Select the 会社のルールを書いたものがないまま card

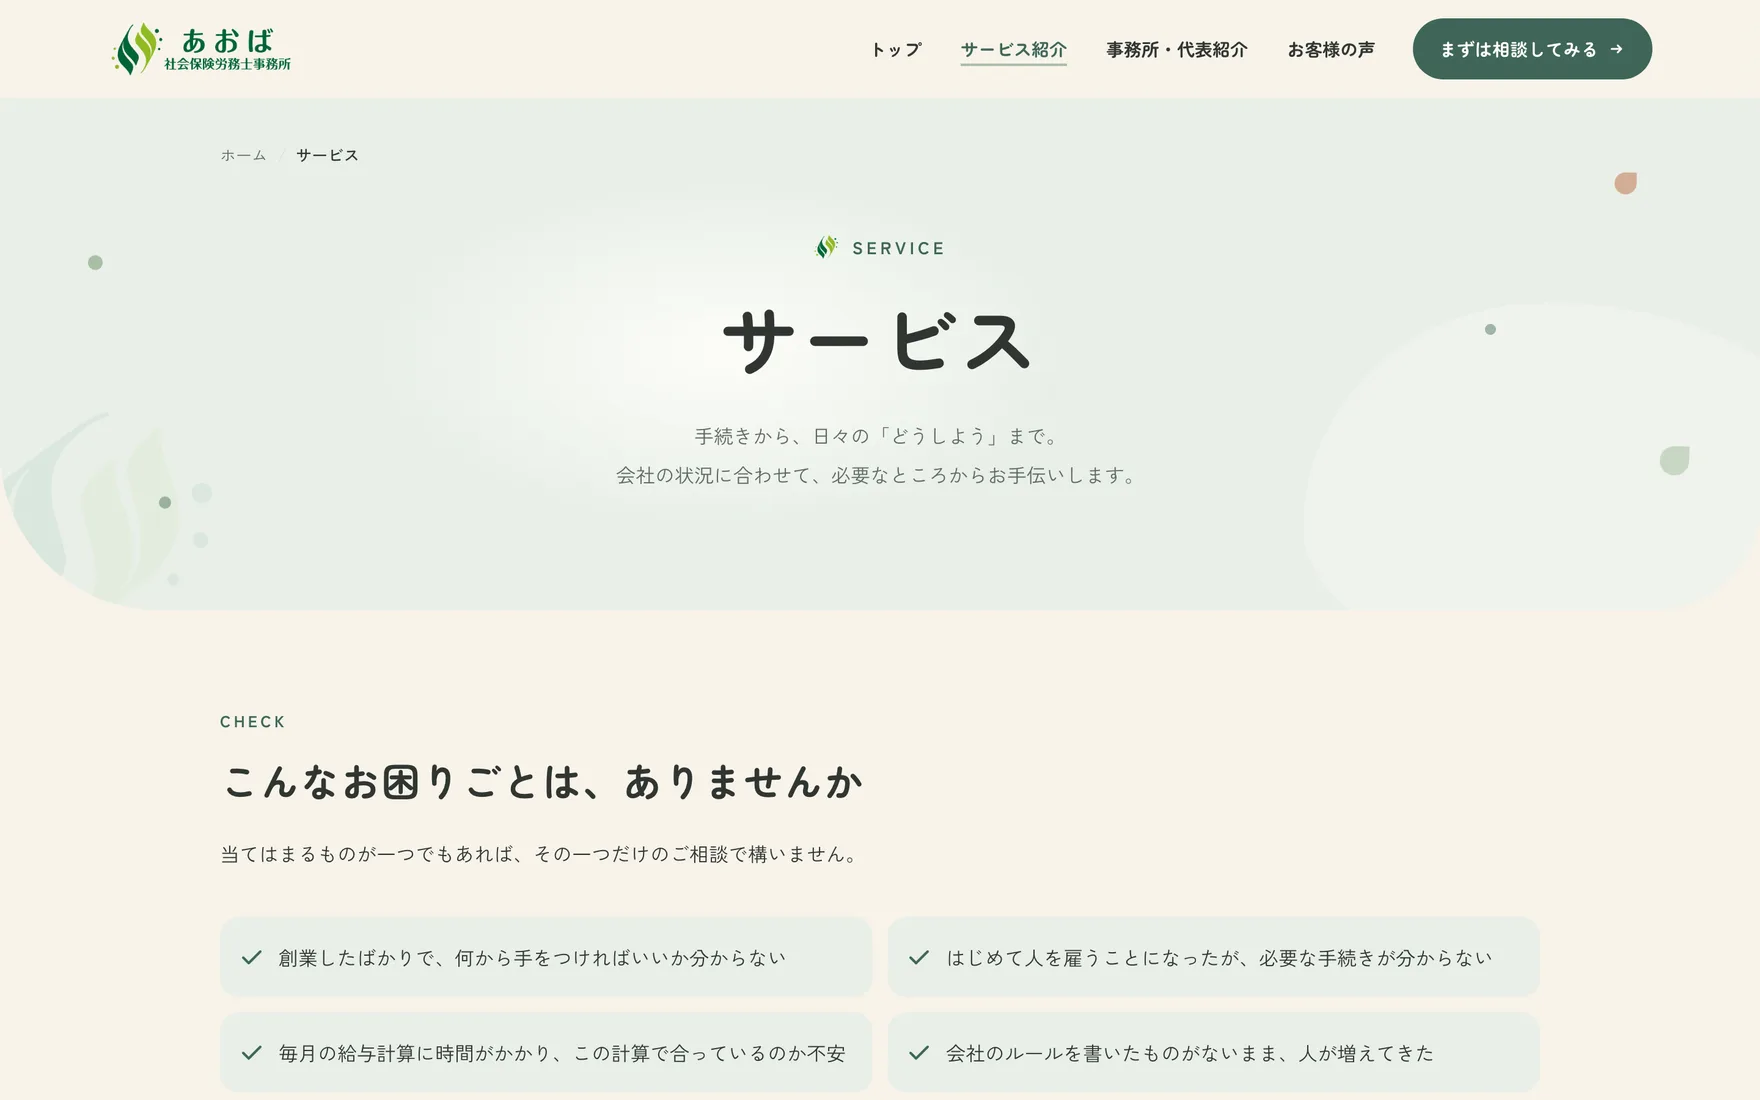click(x=1213, y=1052)
